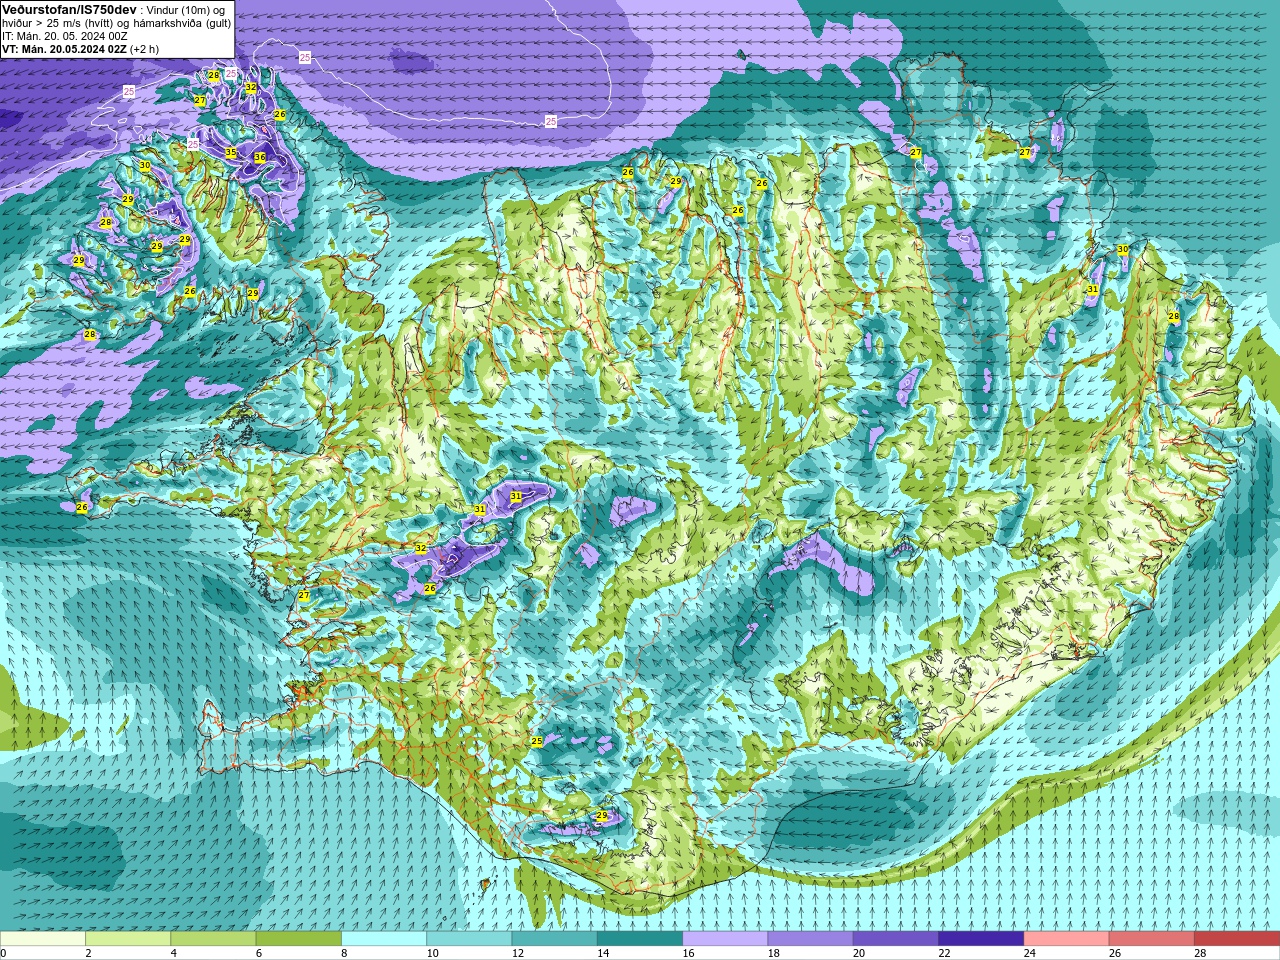Click the dark teal 14–16 legend swatch

640,938
